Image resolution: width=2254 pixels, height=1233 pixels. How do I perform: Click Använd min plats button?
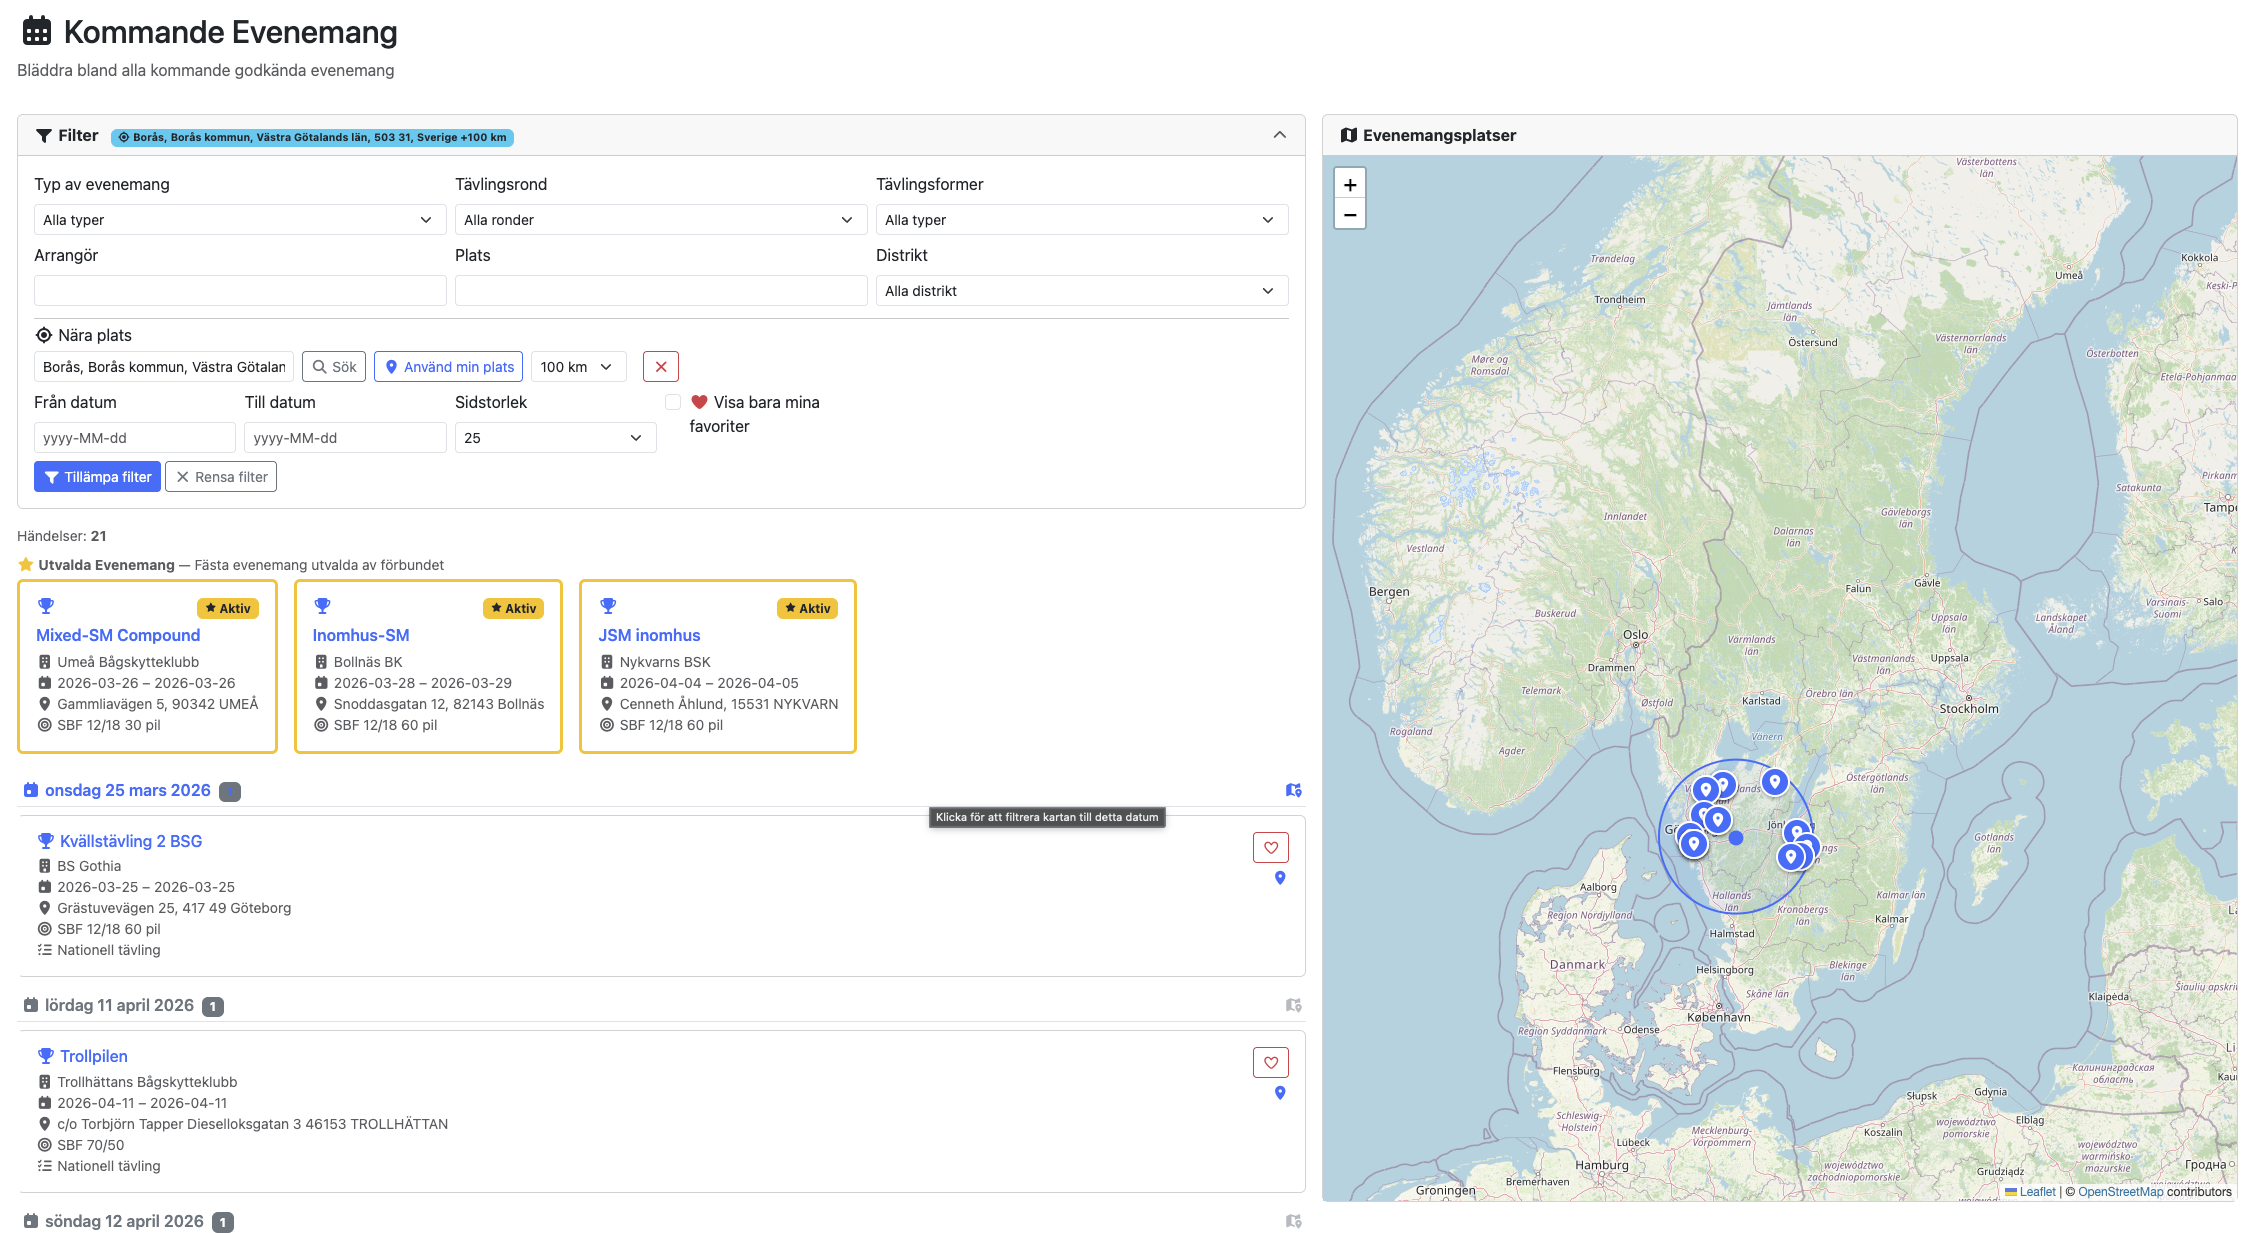[449, 367]
